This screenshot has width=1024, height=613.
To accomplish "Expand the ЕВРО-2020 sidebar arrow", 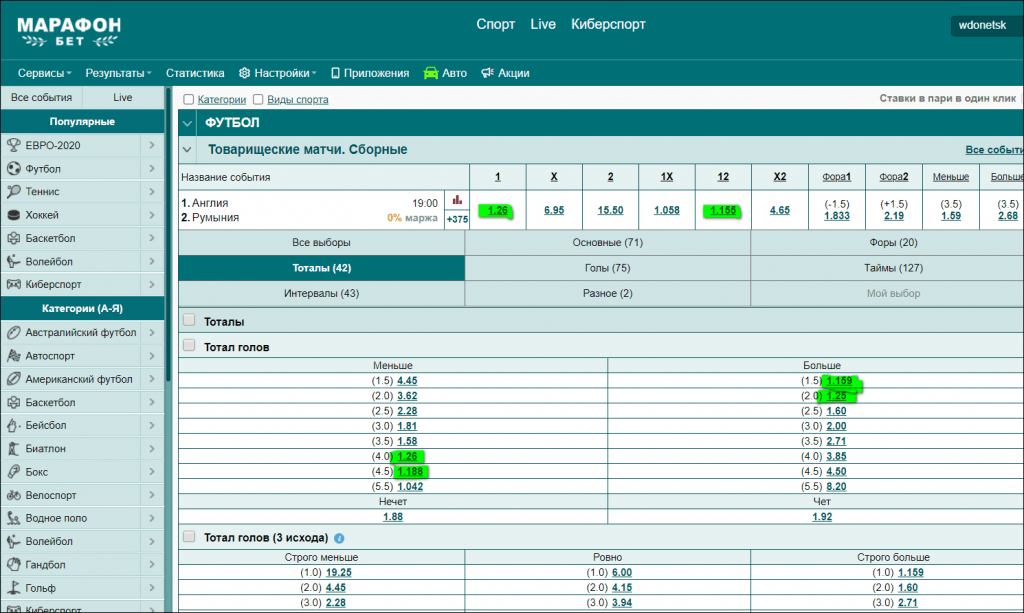I will coord(151,146).
